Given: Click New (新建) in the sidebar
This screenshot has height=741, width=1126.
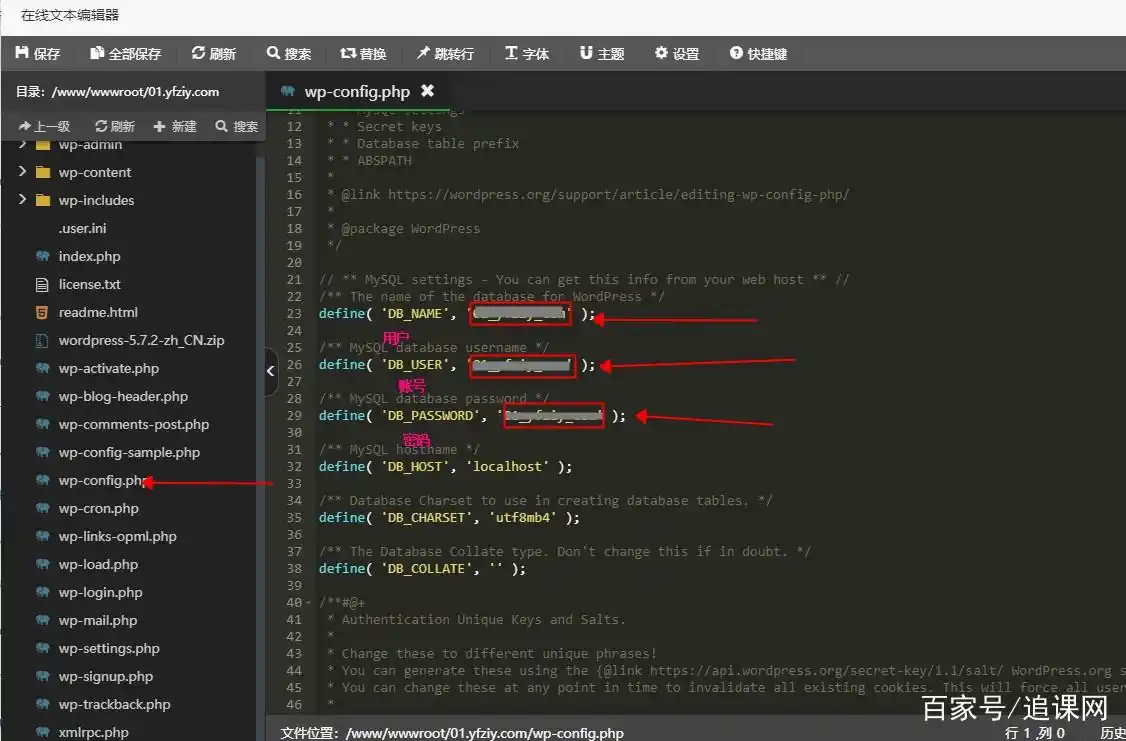Looking at the screenshot, I should [x=175, y=126].
